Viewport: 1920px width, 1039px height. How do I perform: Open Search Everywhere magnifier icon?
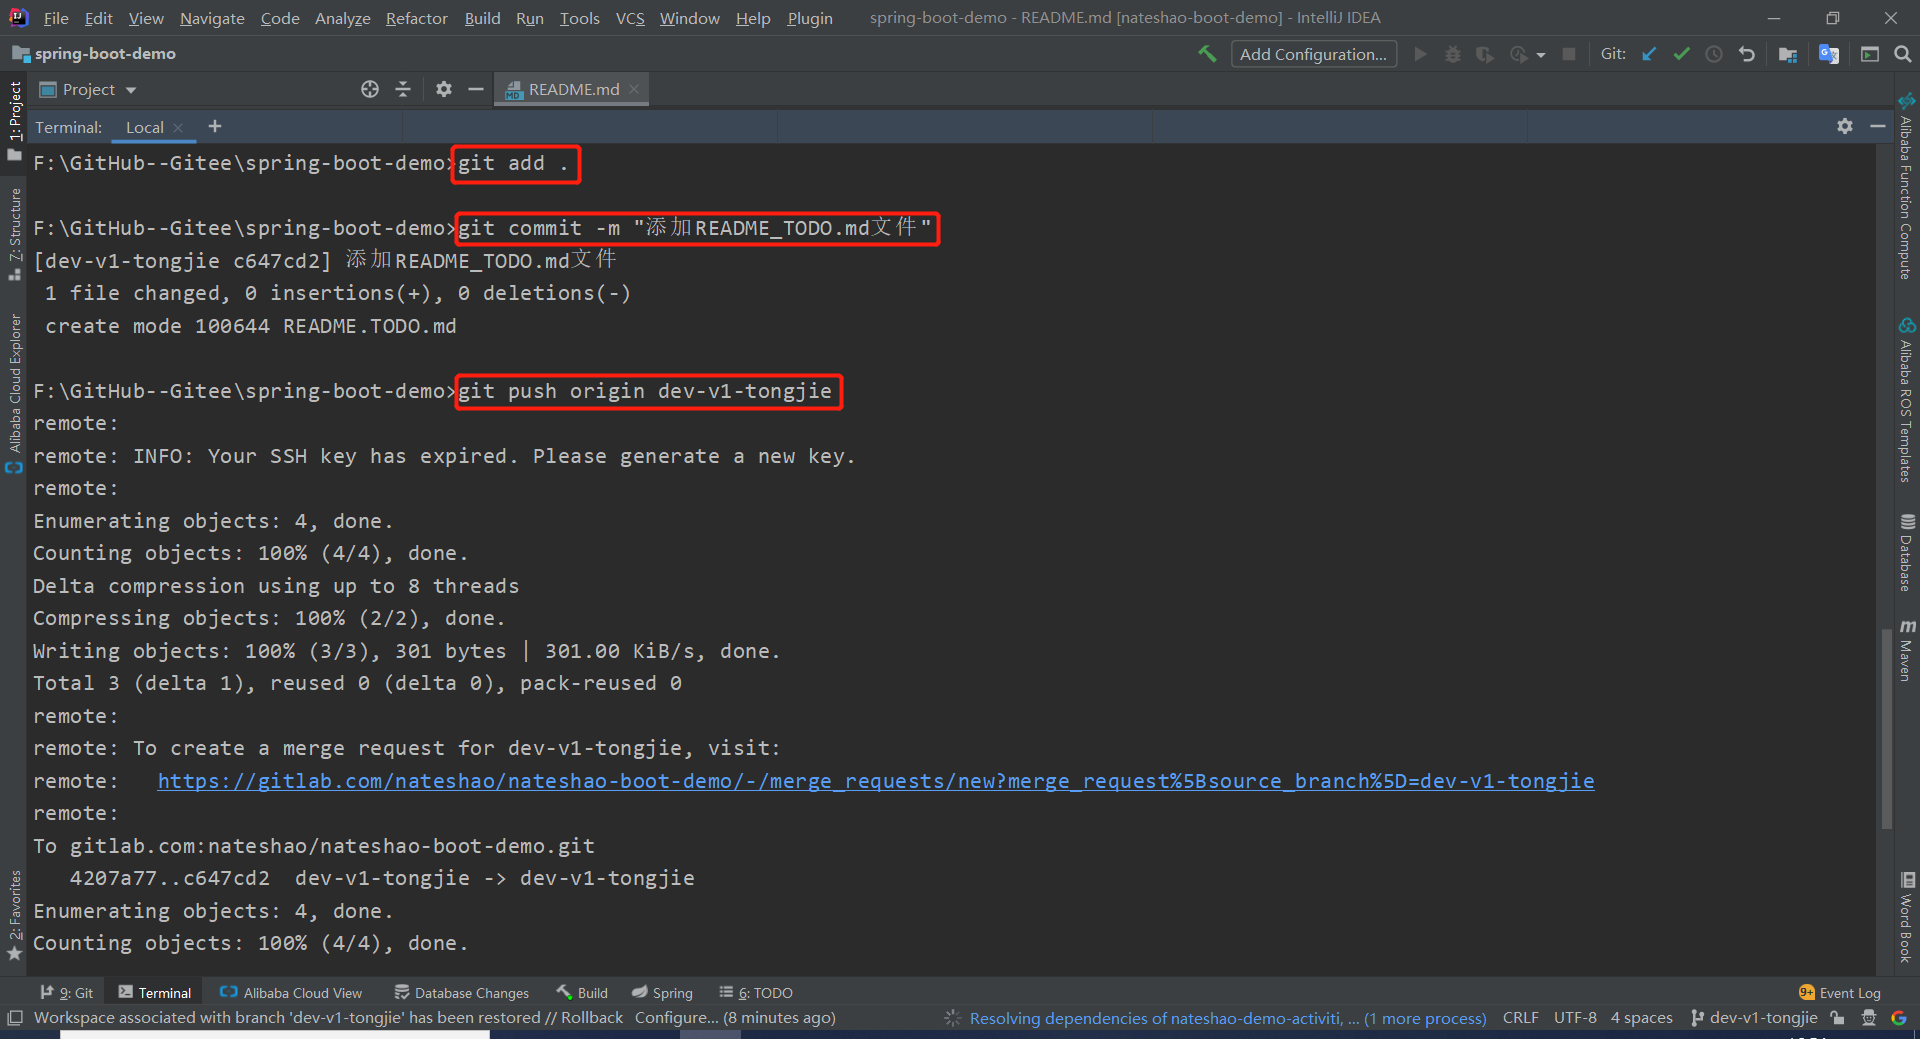pyautogui.click(x=1903, y=54)
